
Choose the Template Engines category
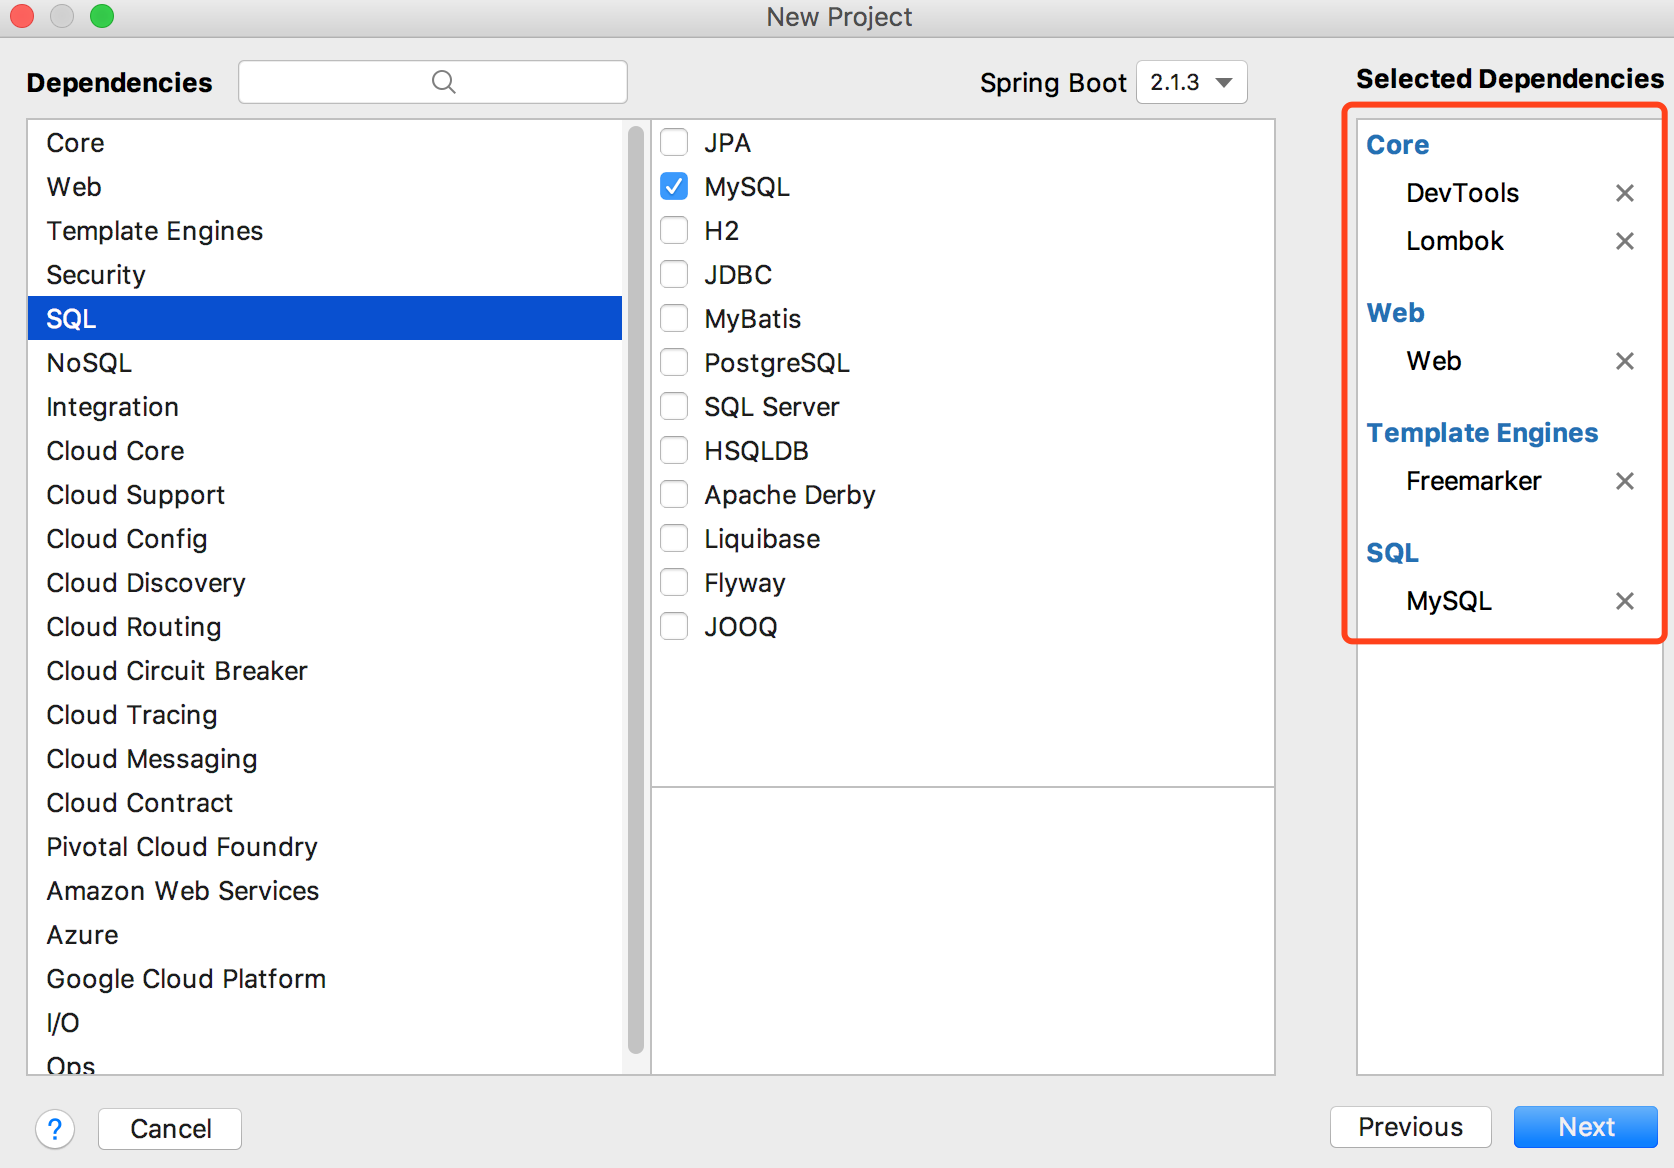154,231
